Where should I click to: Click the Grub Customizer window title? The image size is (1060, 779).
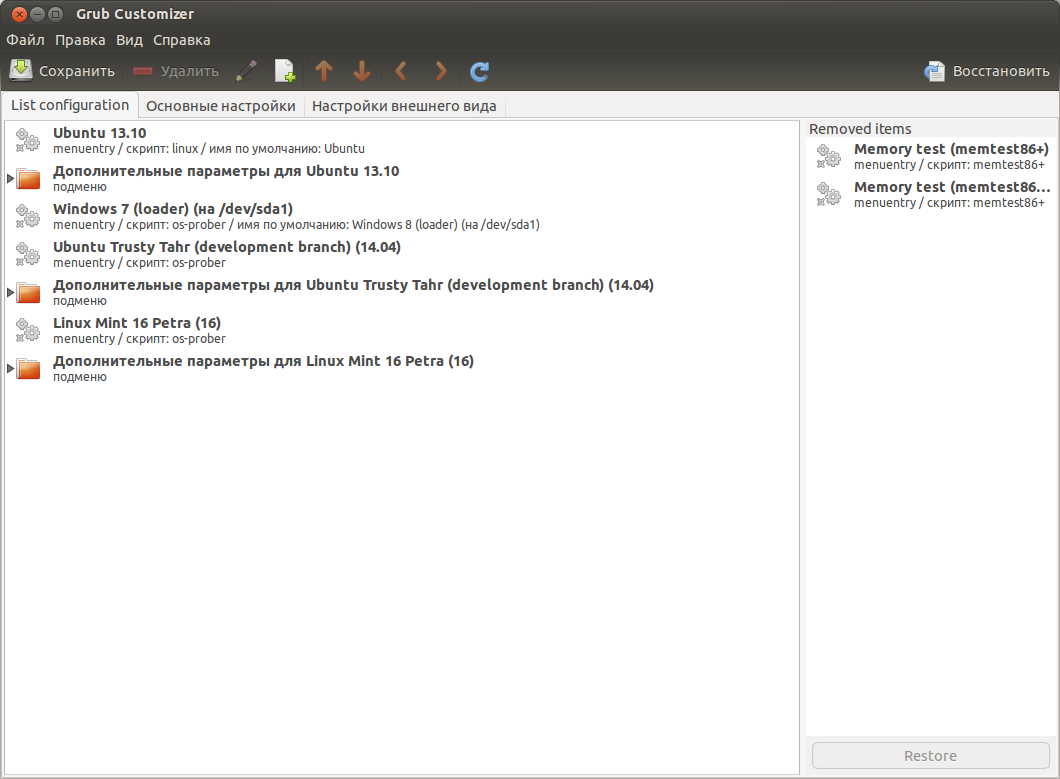coord(135,14)
